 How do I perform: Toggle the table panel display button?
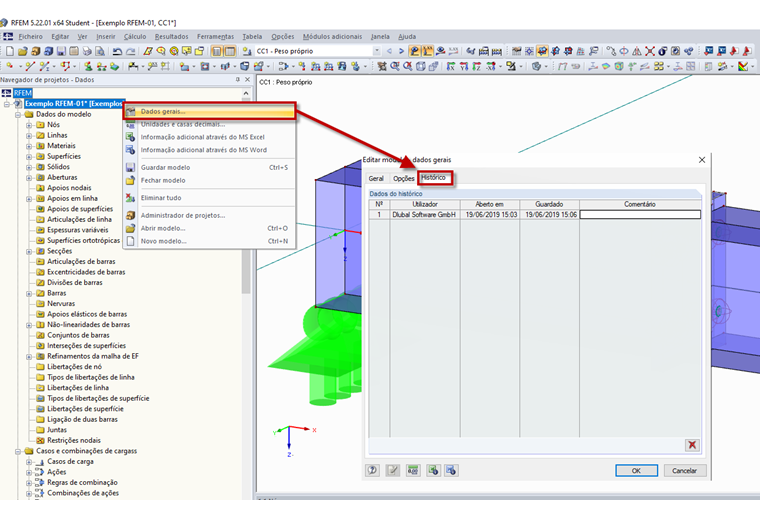point(230,51)
